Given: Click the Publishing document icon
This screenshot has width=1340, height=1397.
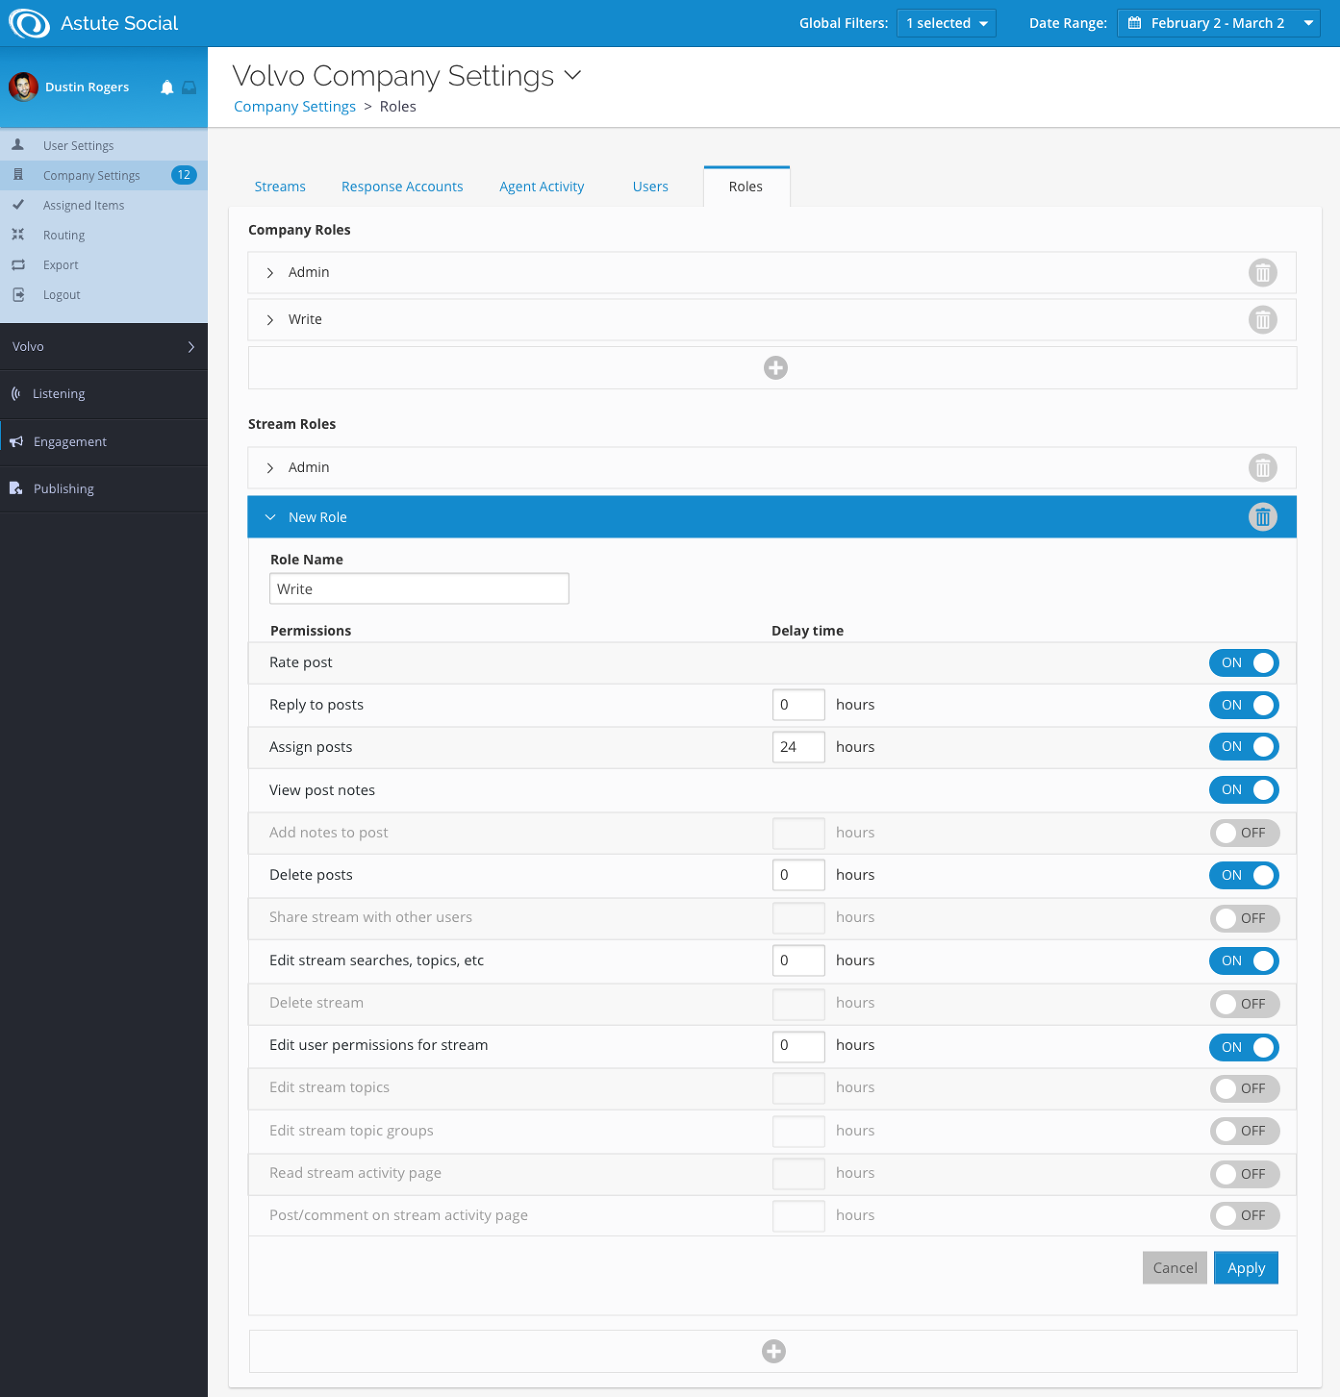Looking at the screenshot, I should coord(16,489).
